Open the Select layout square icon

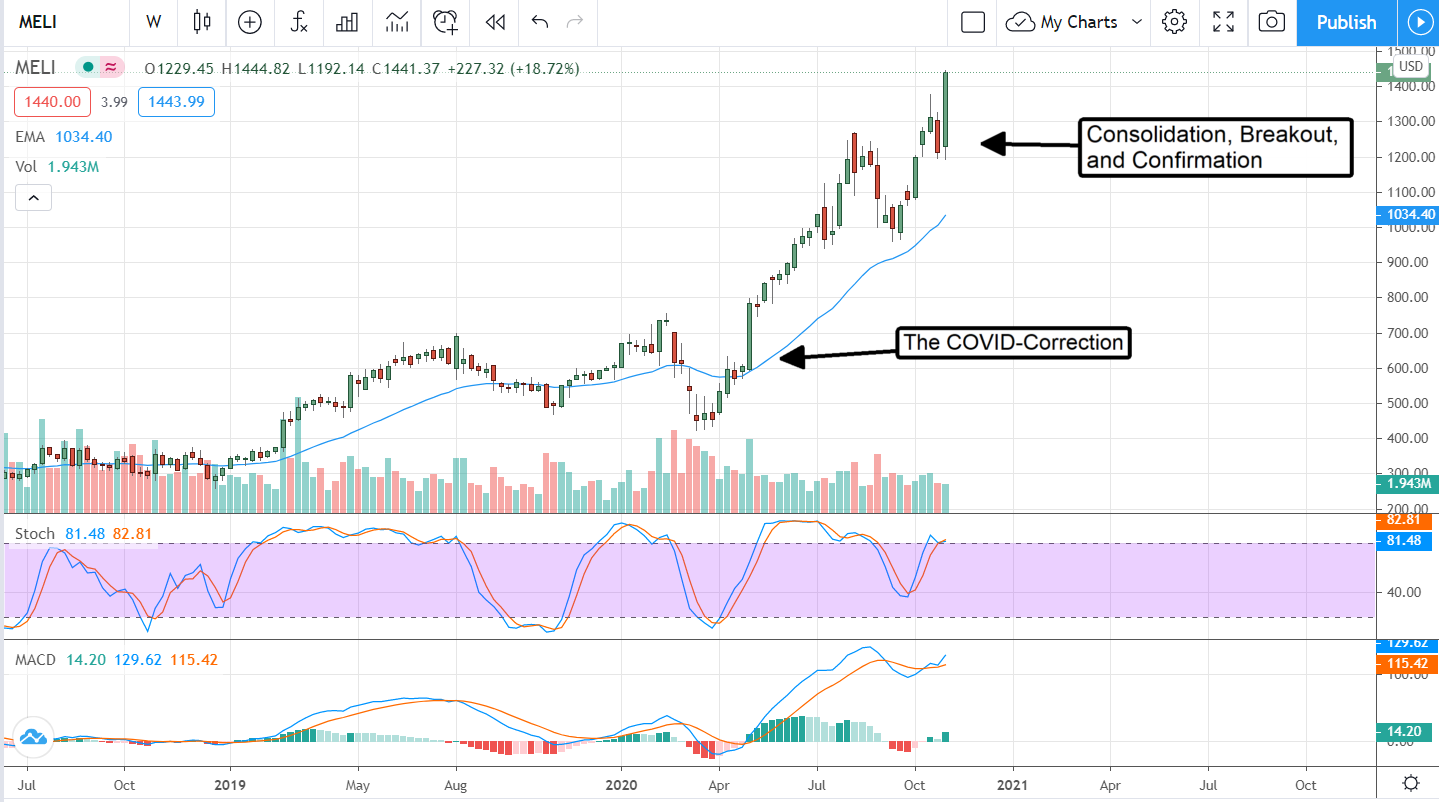click(x=973, y=22)
